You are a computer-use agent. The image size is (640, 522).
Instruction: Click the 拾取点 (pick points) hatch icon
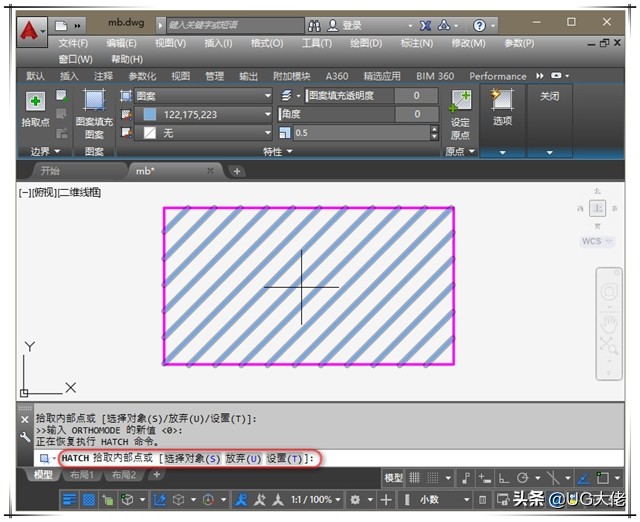(x=35, y=103)
